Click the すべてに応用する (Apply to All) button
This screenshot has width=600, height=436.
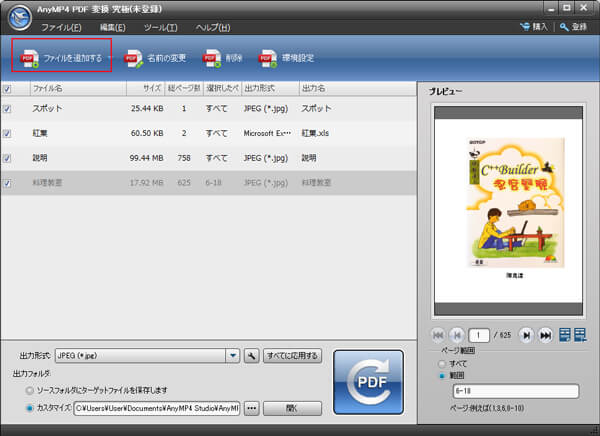click(x=292, y=355)
